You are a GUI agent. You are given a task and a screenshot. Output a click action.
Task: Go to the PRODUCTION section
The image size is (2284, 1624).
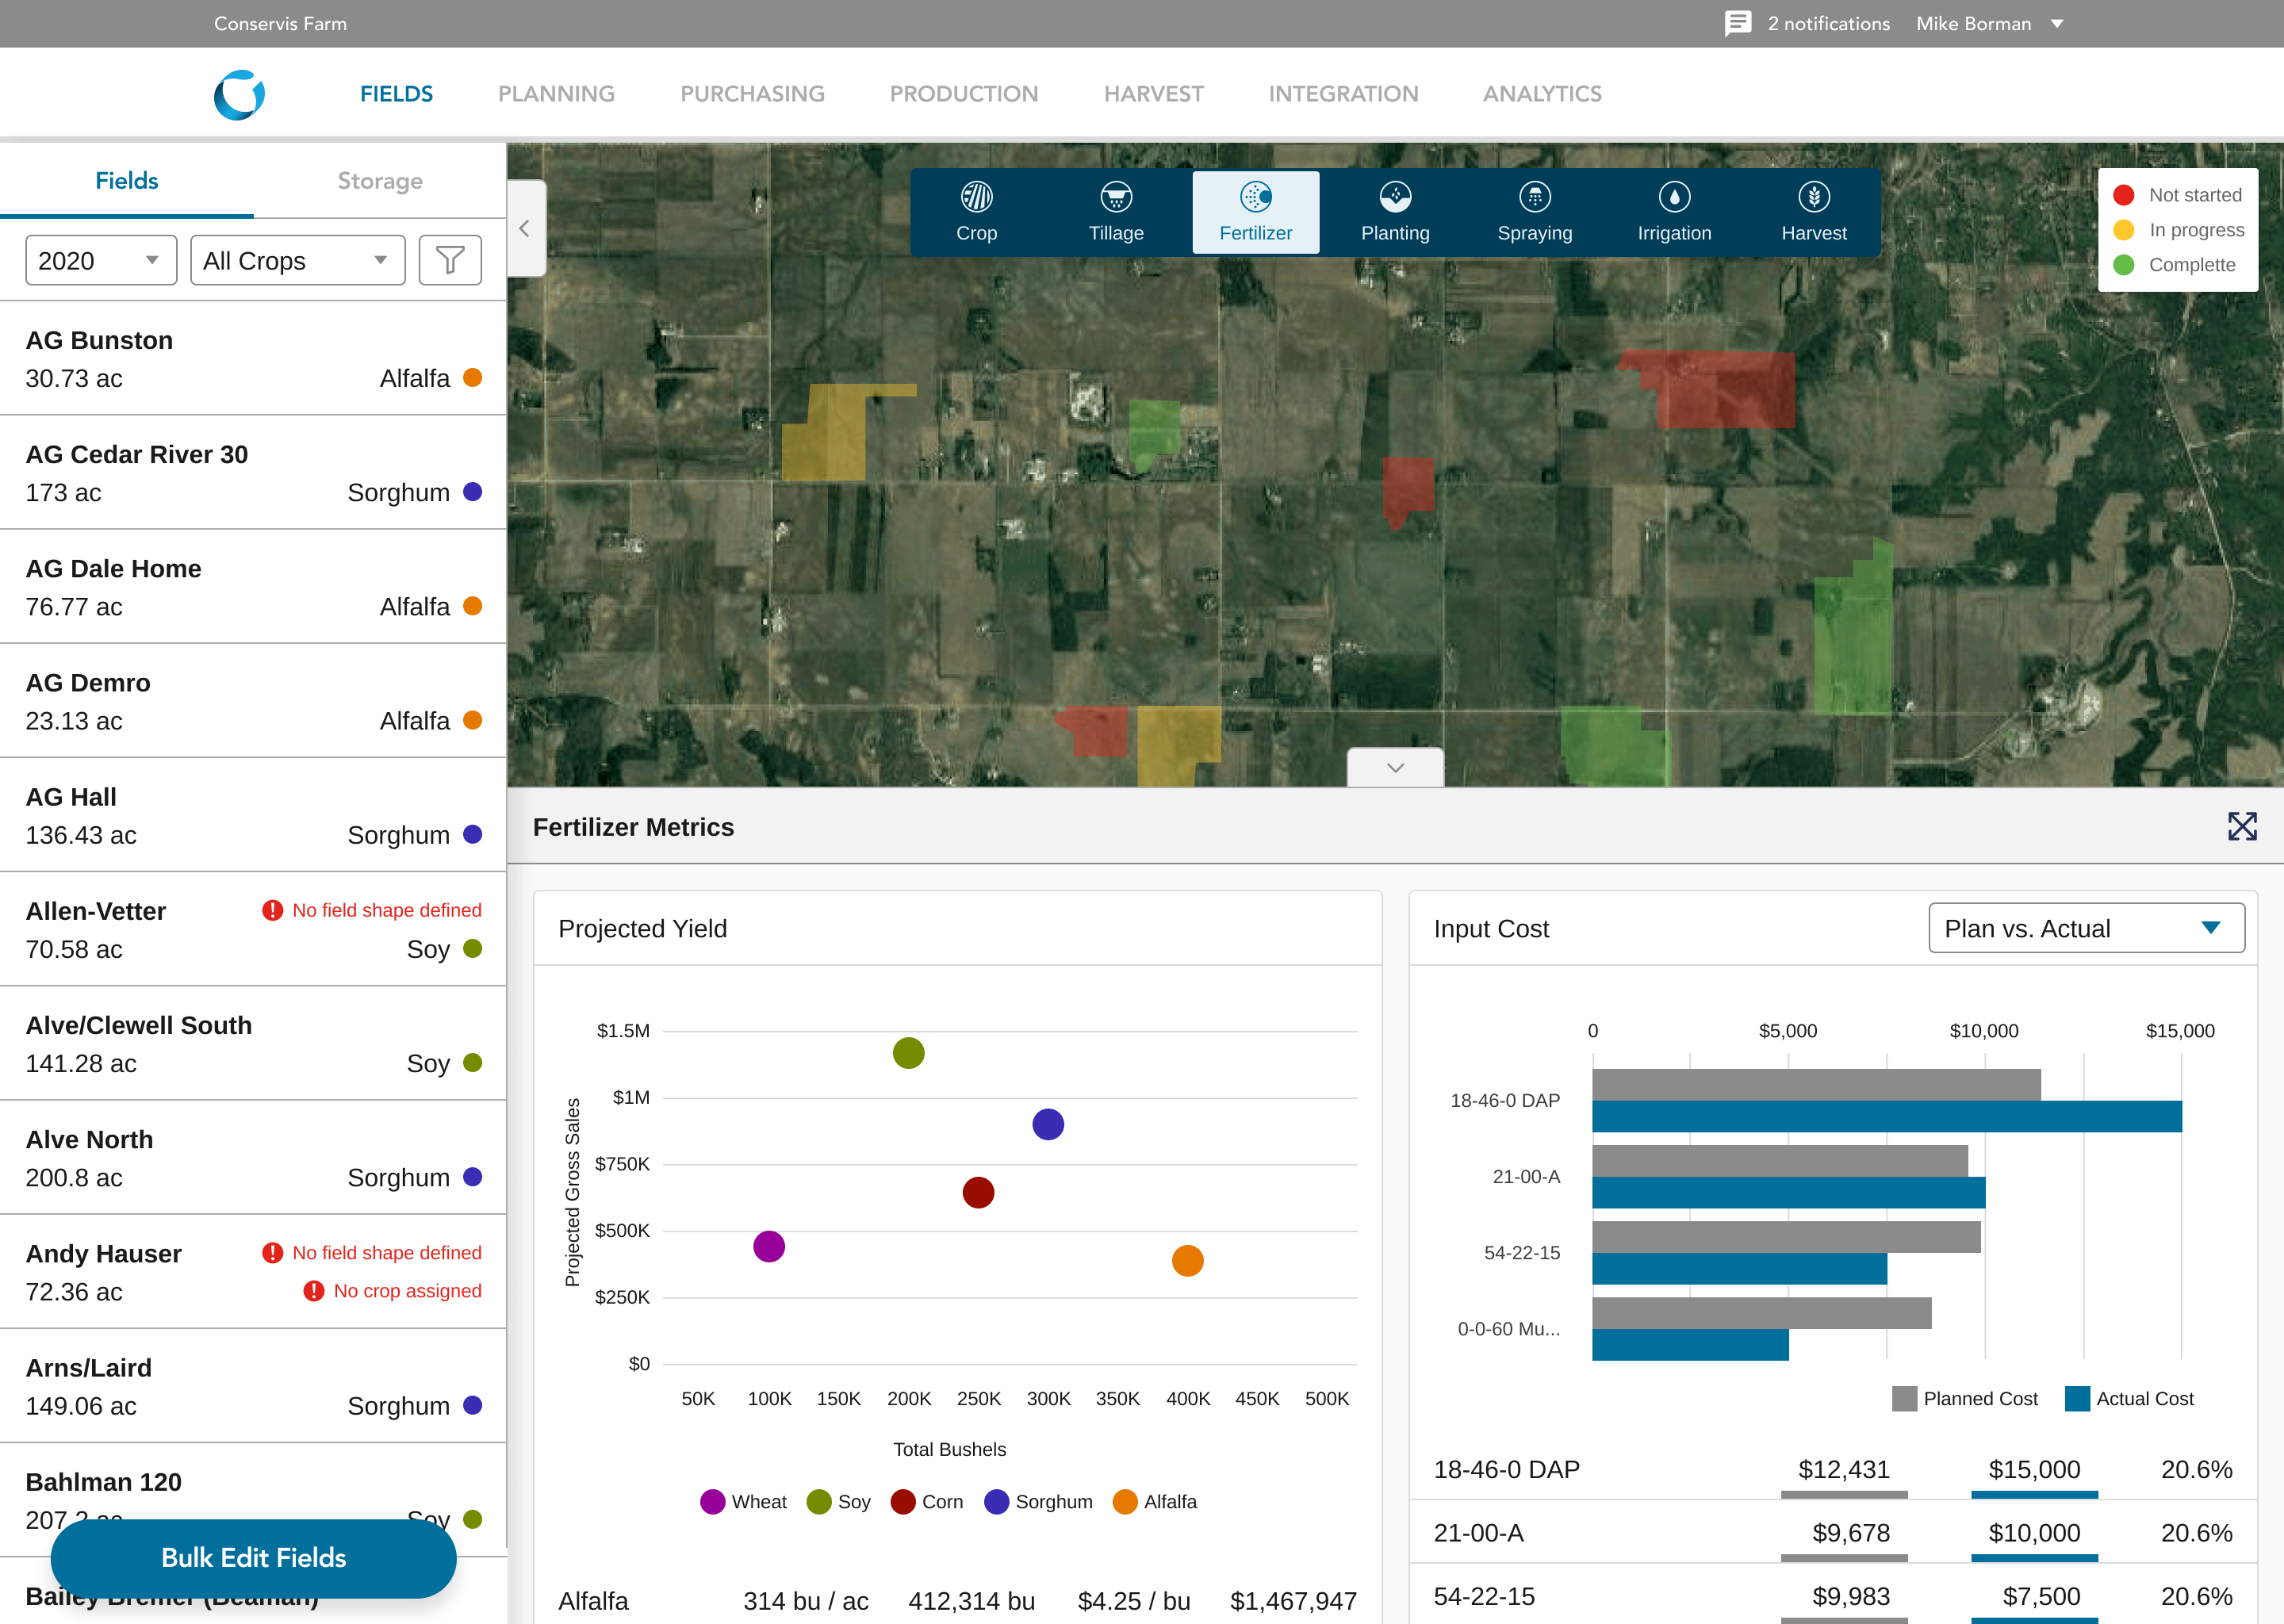pos(964,94)
